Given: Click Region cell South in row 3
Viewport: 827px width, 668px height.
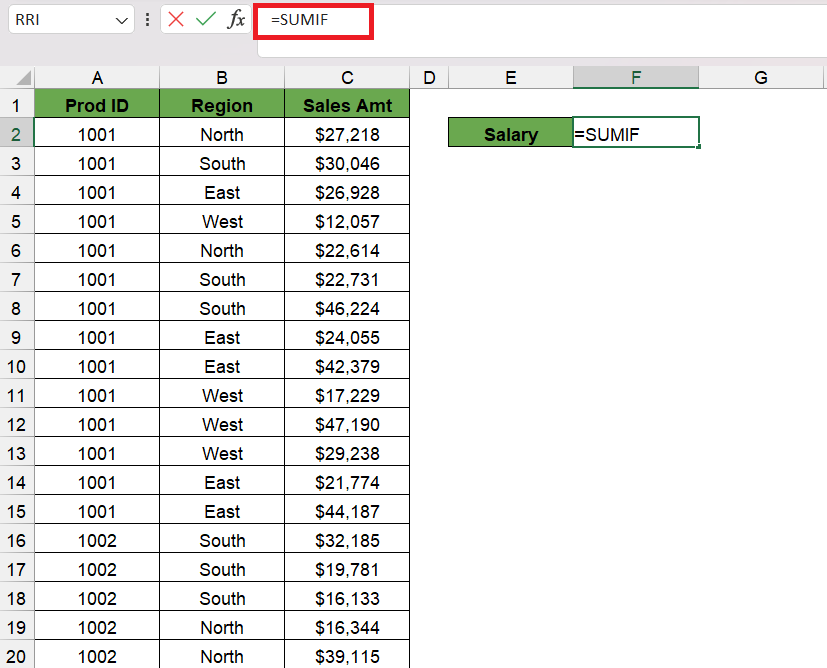Looking at the screenshot, I should pos(222,163).
